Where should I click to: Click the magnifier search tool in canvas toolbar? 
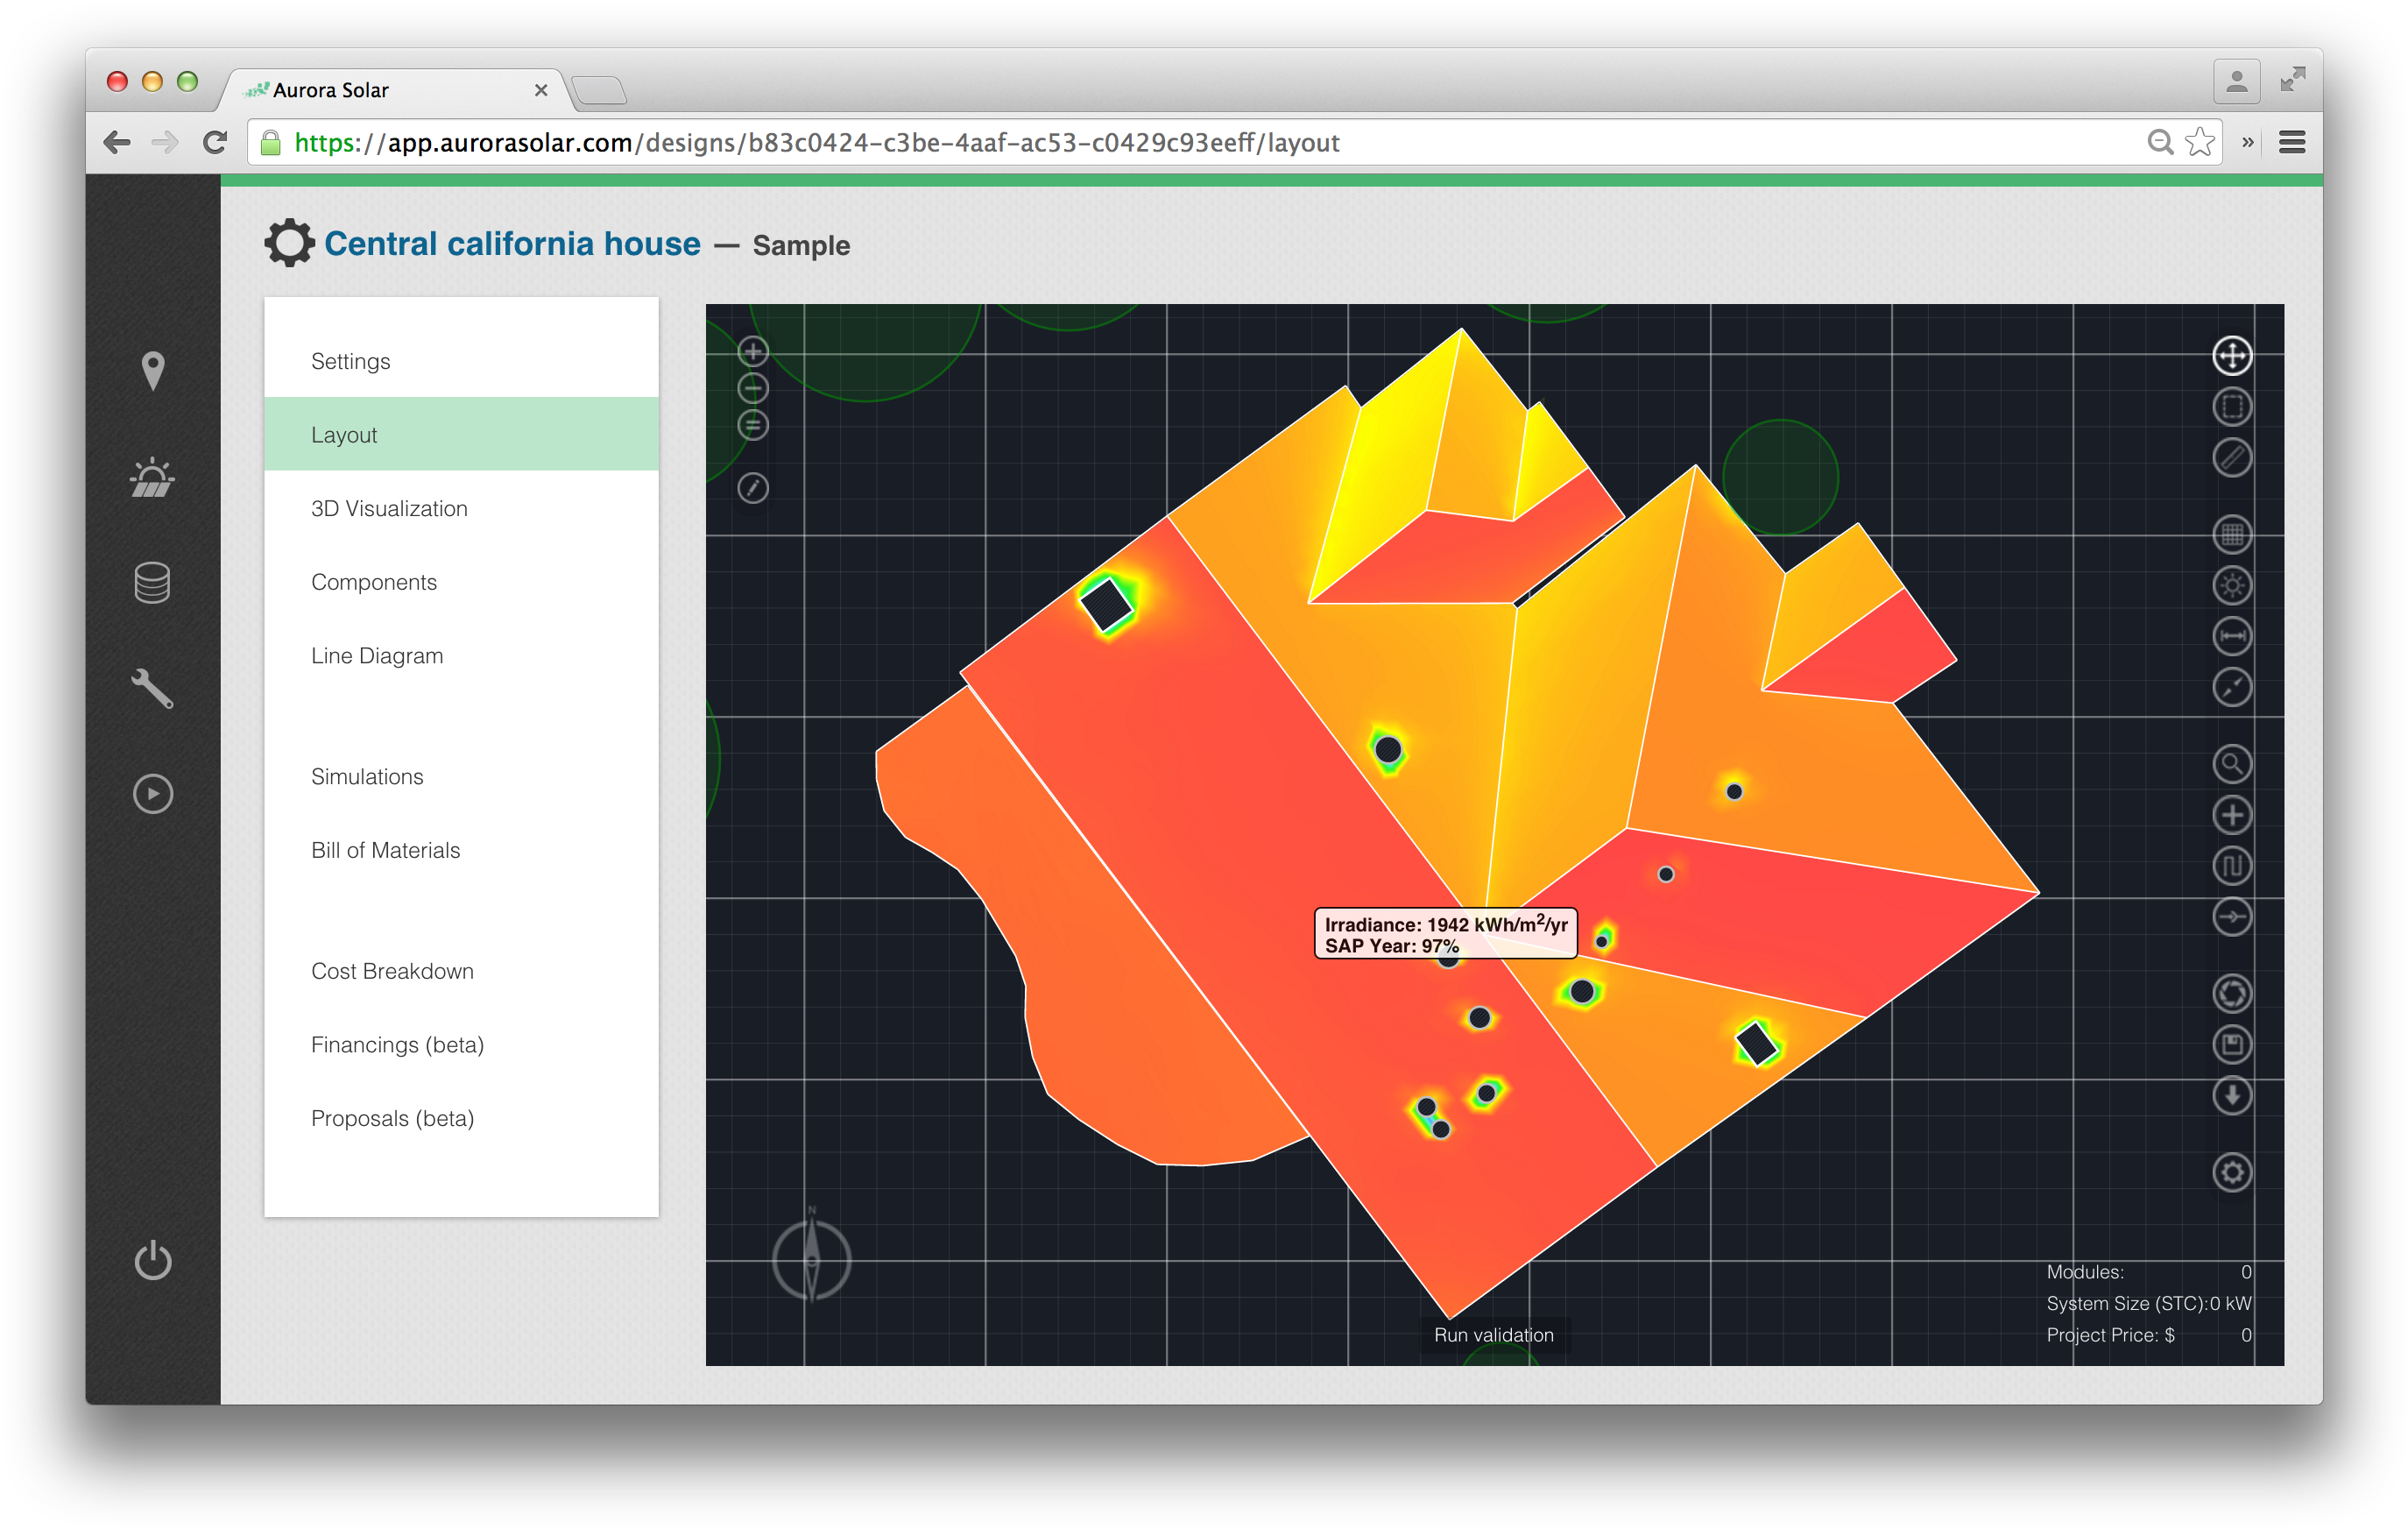[x=2231, y=764]
